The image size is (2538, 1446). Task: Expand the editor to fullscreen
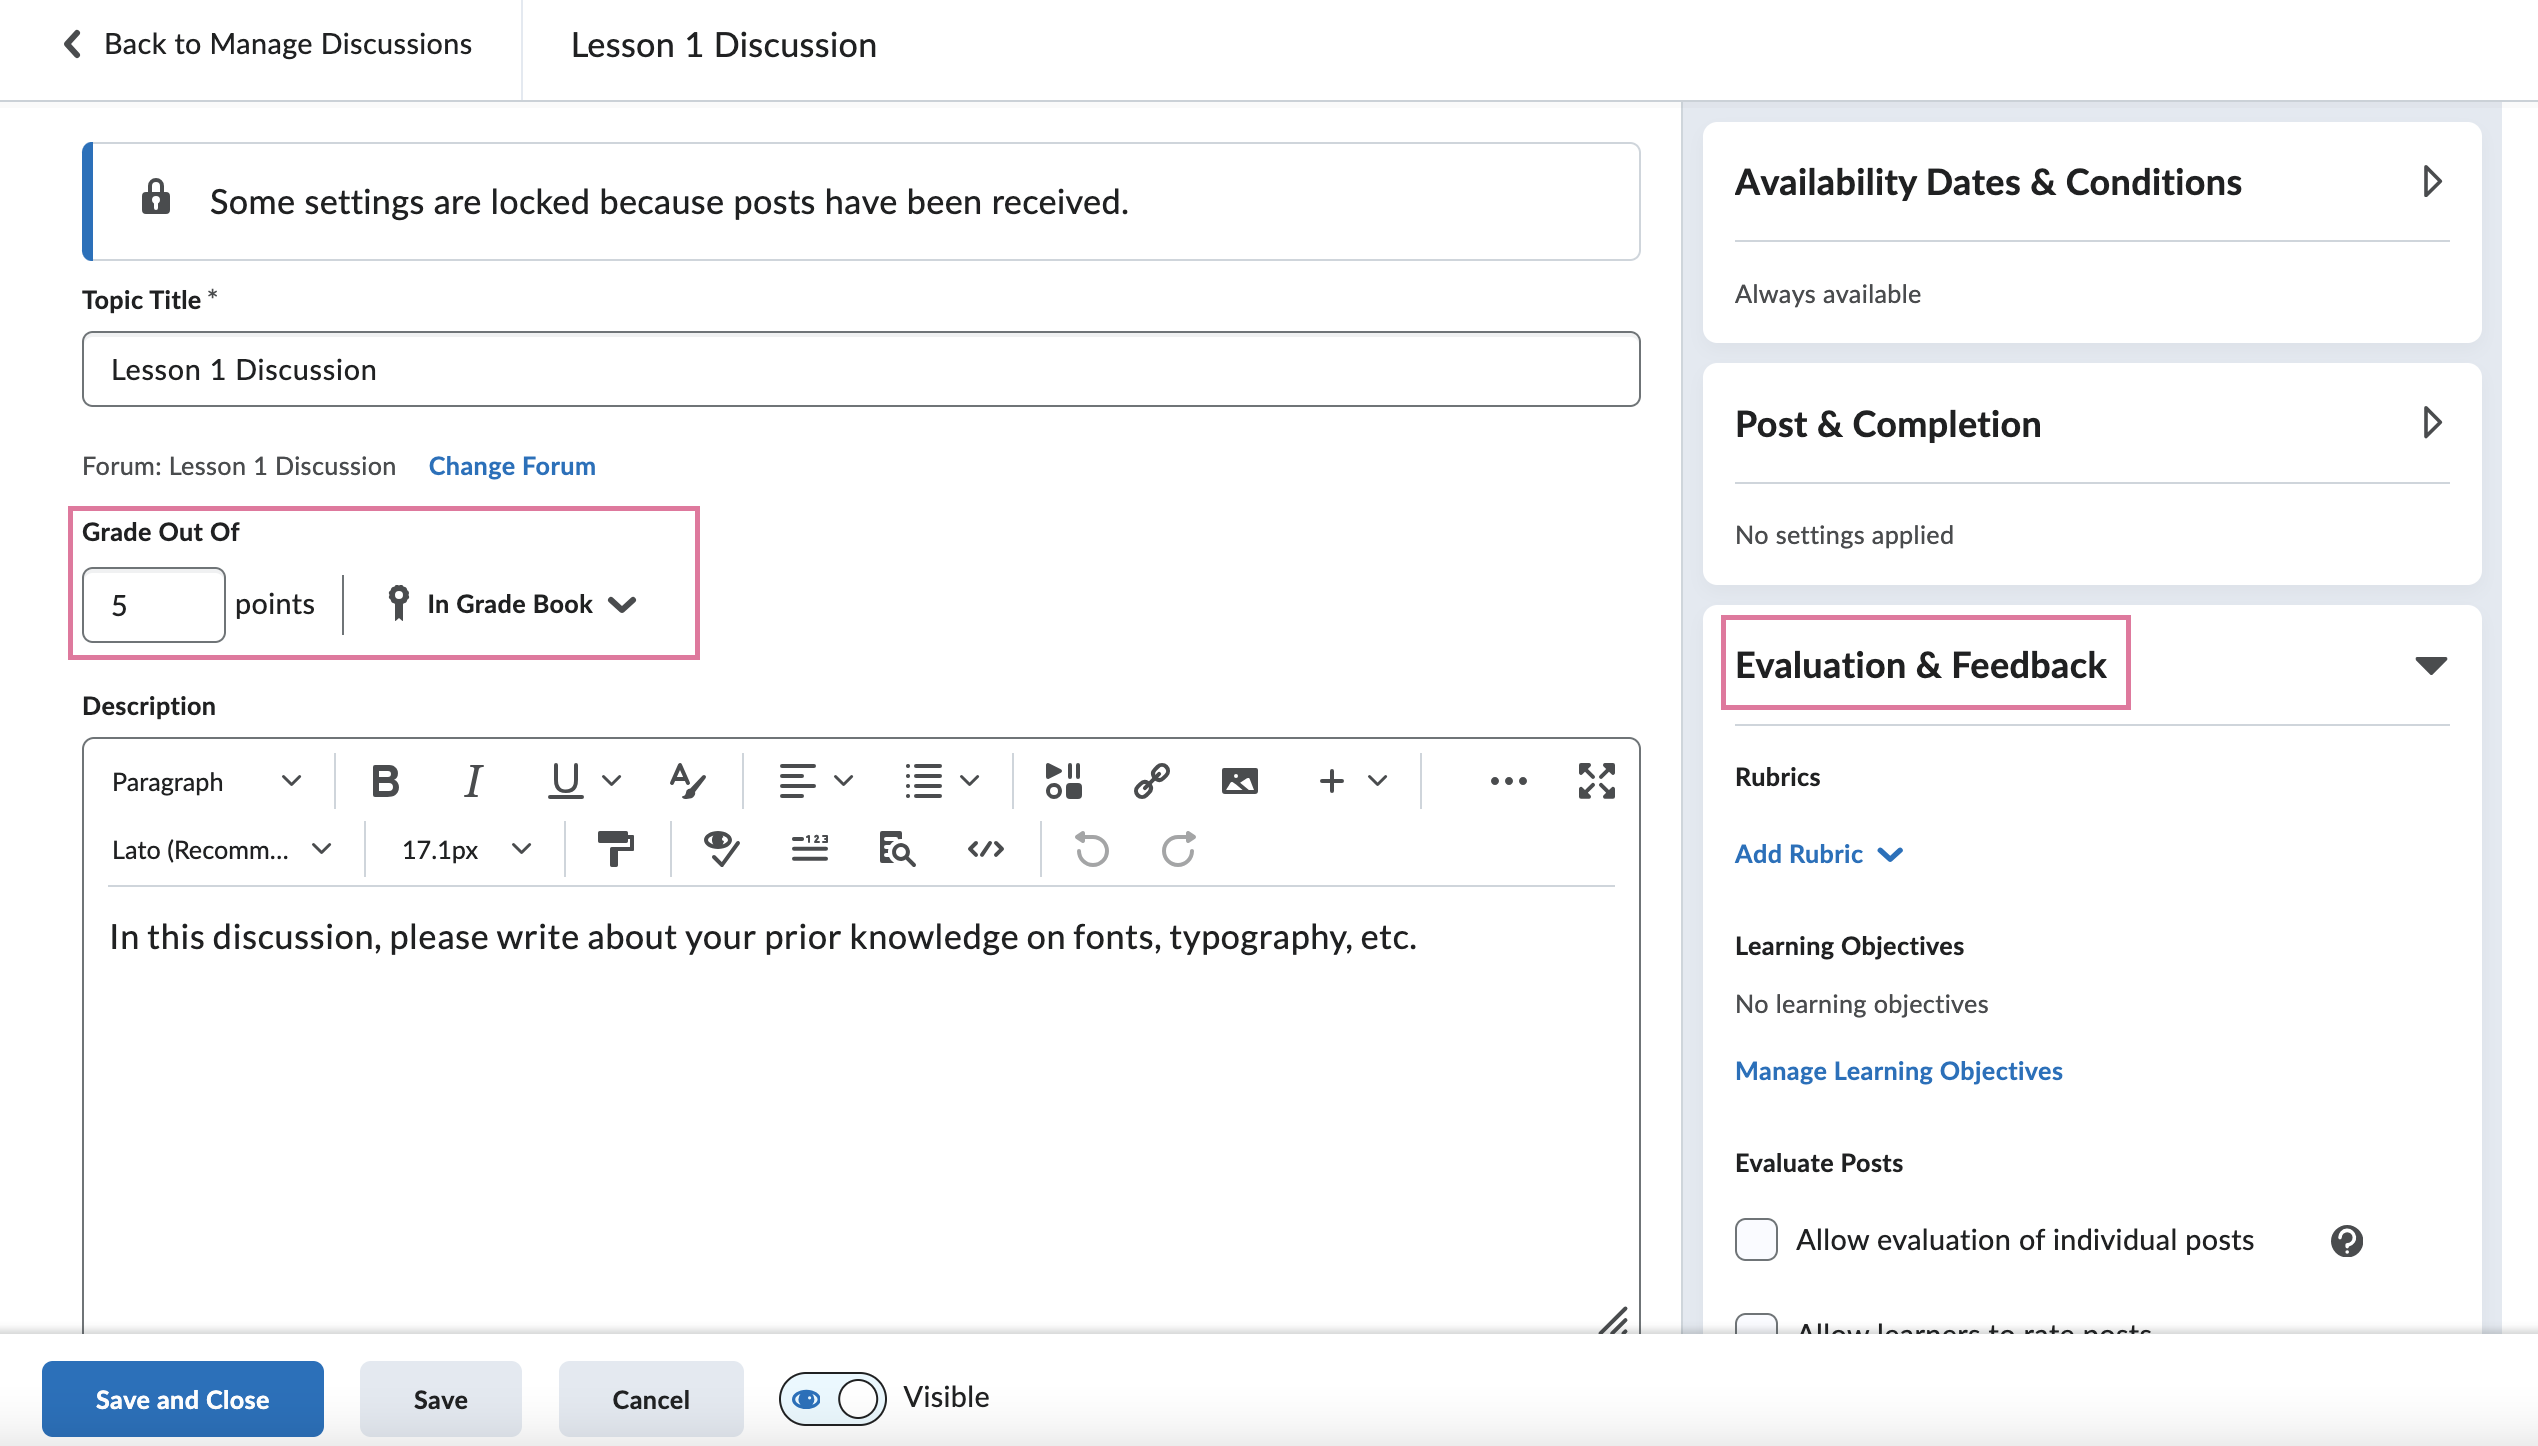(1595, 781)
